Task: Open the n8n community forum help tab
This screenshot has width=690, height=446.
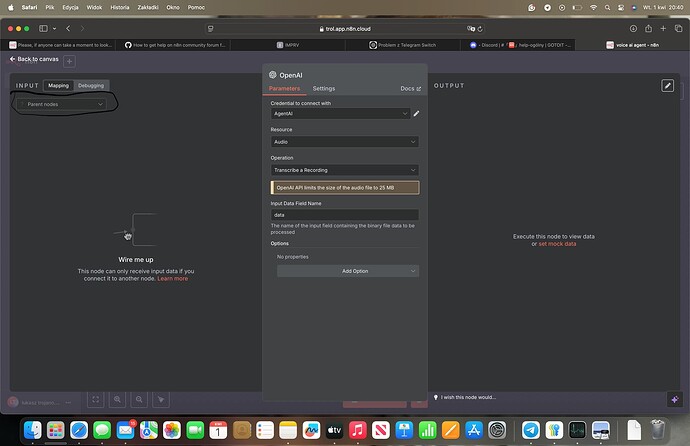Action: [173, 45]
